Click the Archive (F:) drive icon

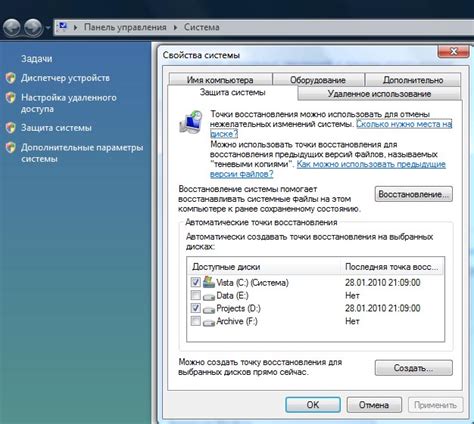click(209, 322)
